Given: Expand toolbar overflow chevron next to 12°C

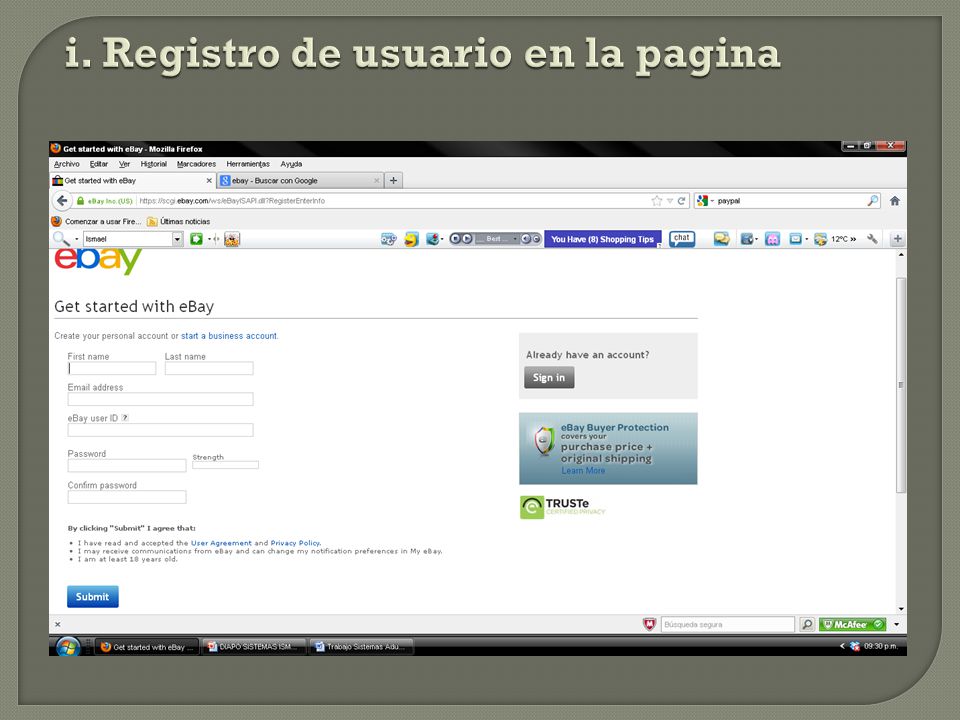Looking at the screenshot, I should [853, 239].
